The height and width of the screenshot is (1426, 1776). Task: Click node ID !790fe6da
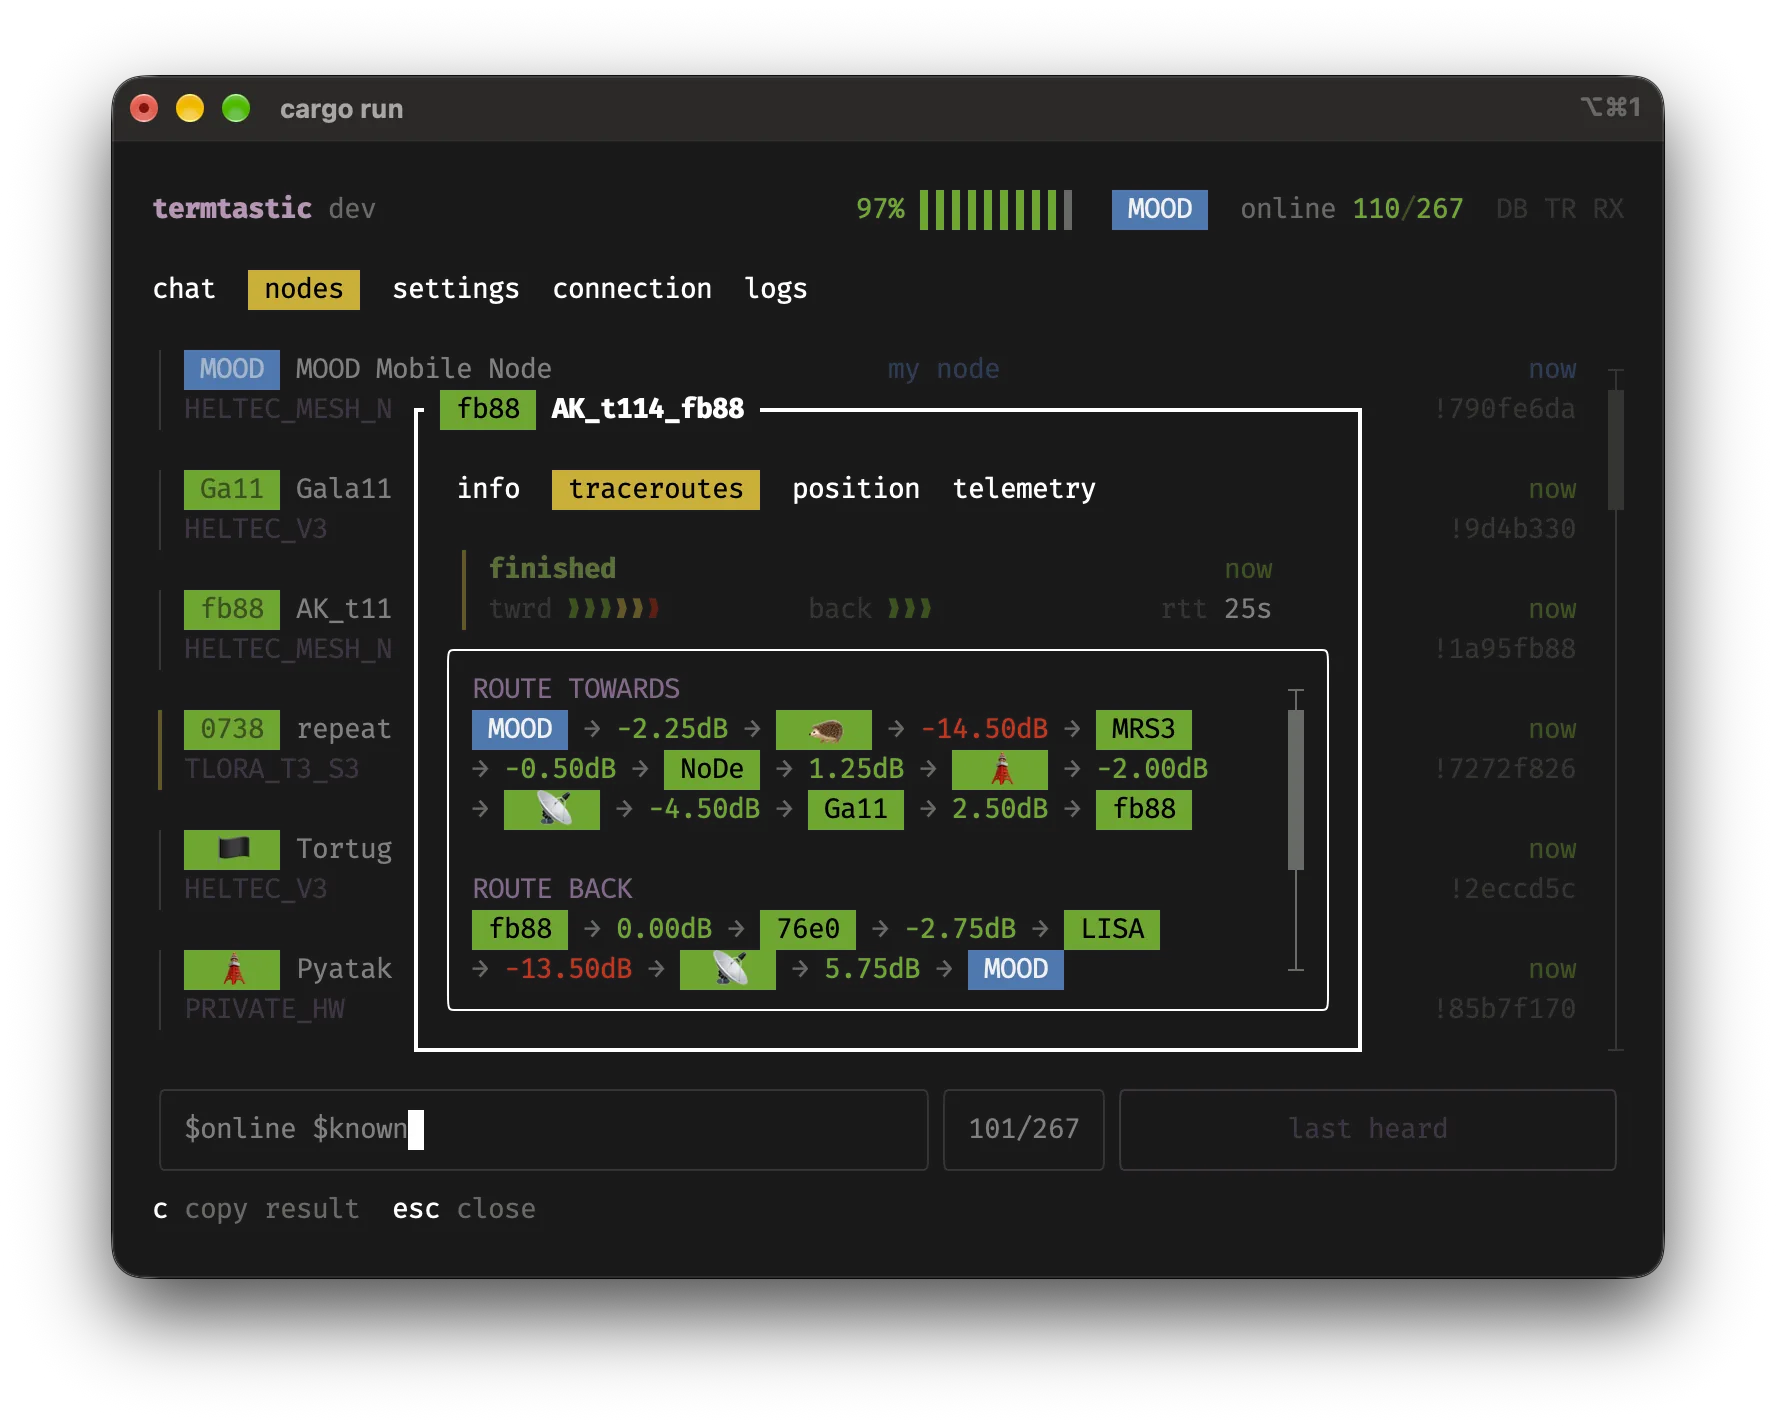[x=1504, y=409]
